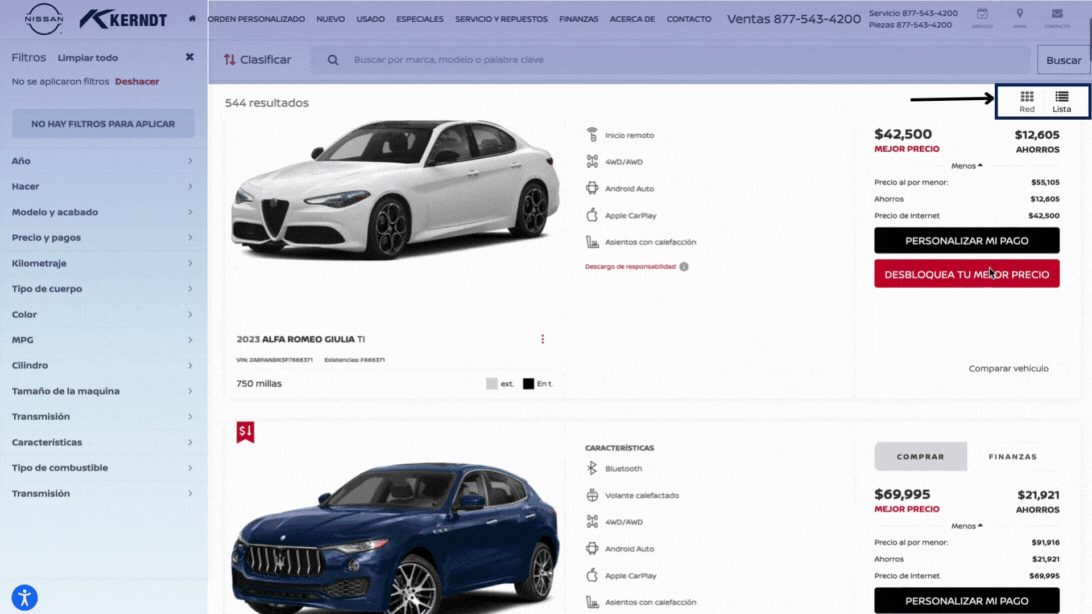This screenshot has height=614, width=1092.
Task: Open the Nissan logo link
Action: (x=43, y=19)
